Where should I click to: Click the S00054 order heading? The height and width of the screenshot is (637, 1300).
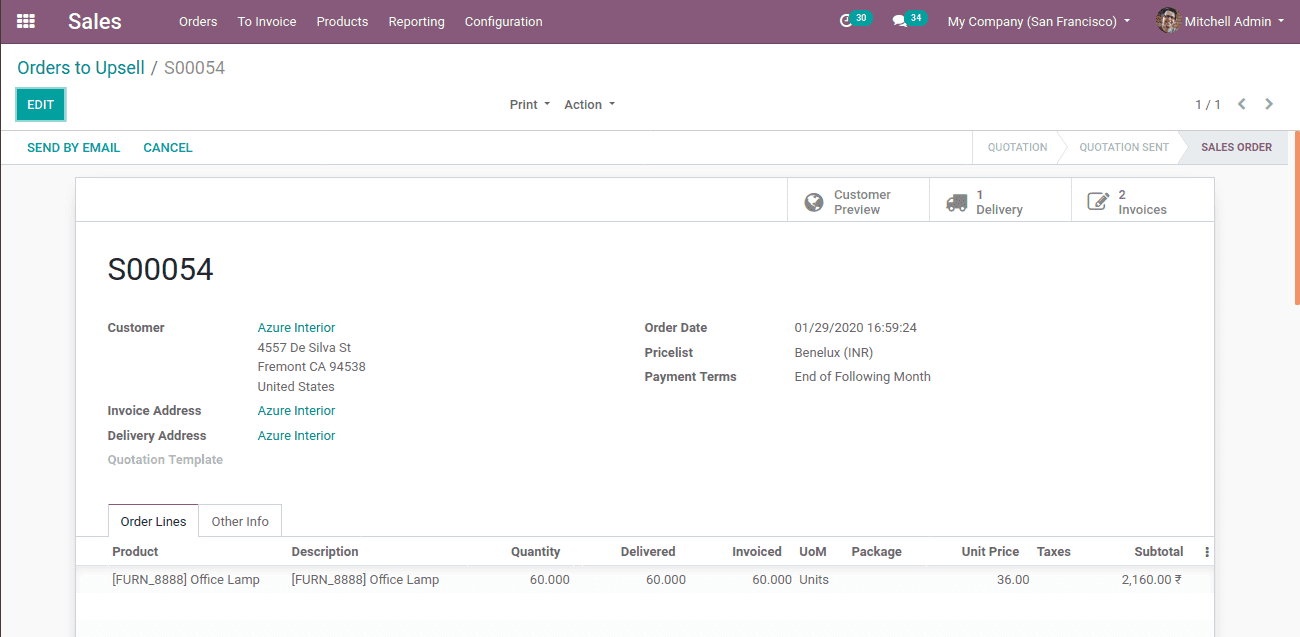161,270
